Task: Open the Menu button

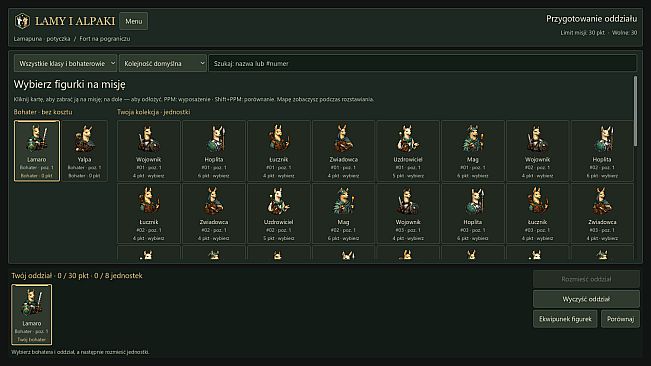Action: tap(134, 21)
